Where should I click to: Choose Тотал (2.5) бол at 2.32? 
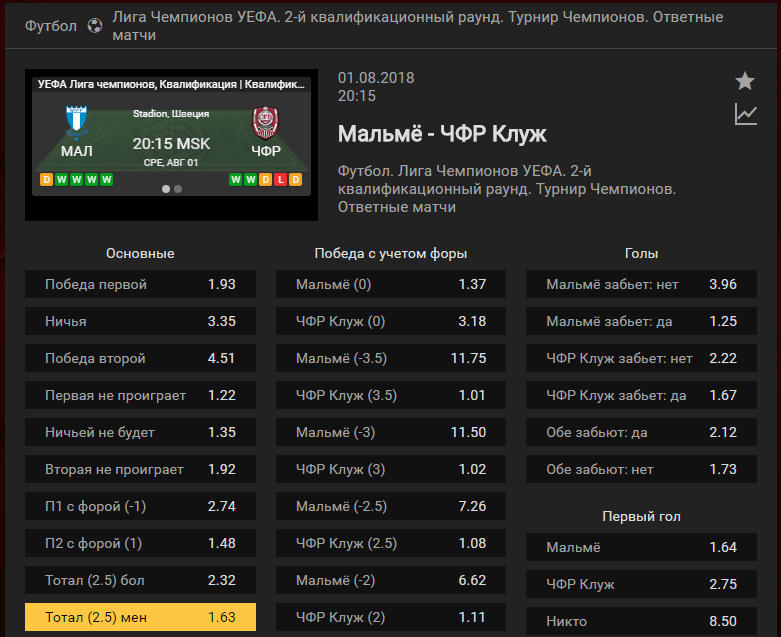140,580
